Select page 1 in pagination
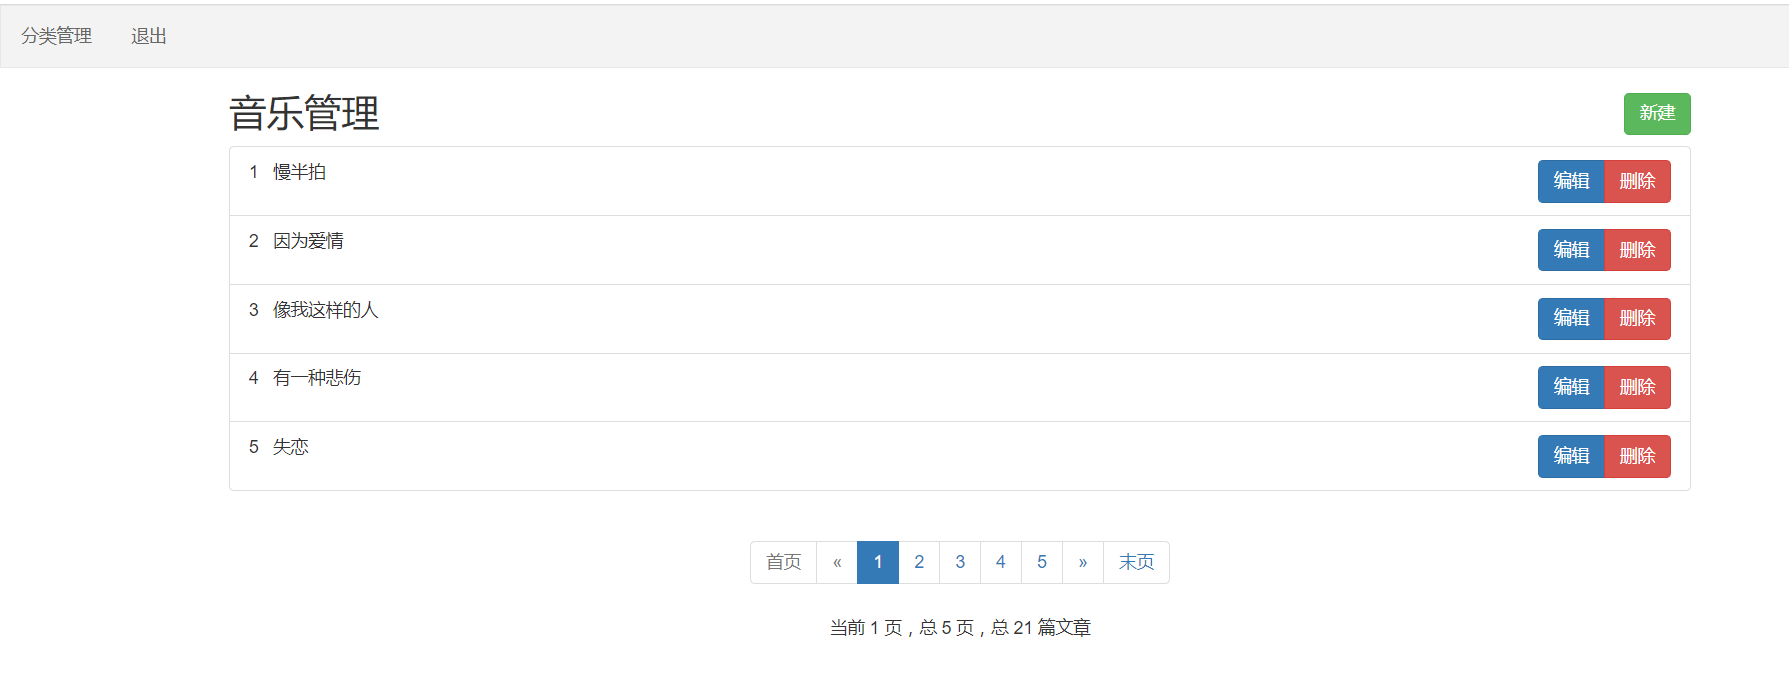Screen dimensions: 1789x681 [x=878, y=562]
